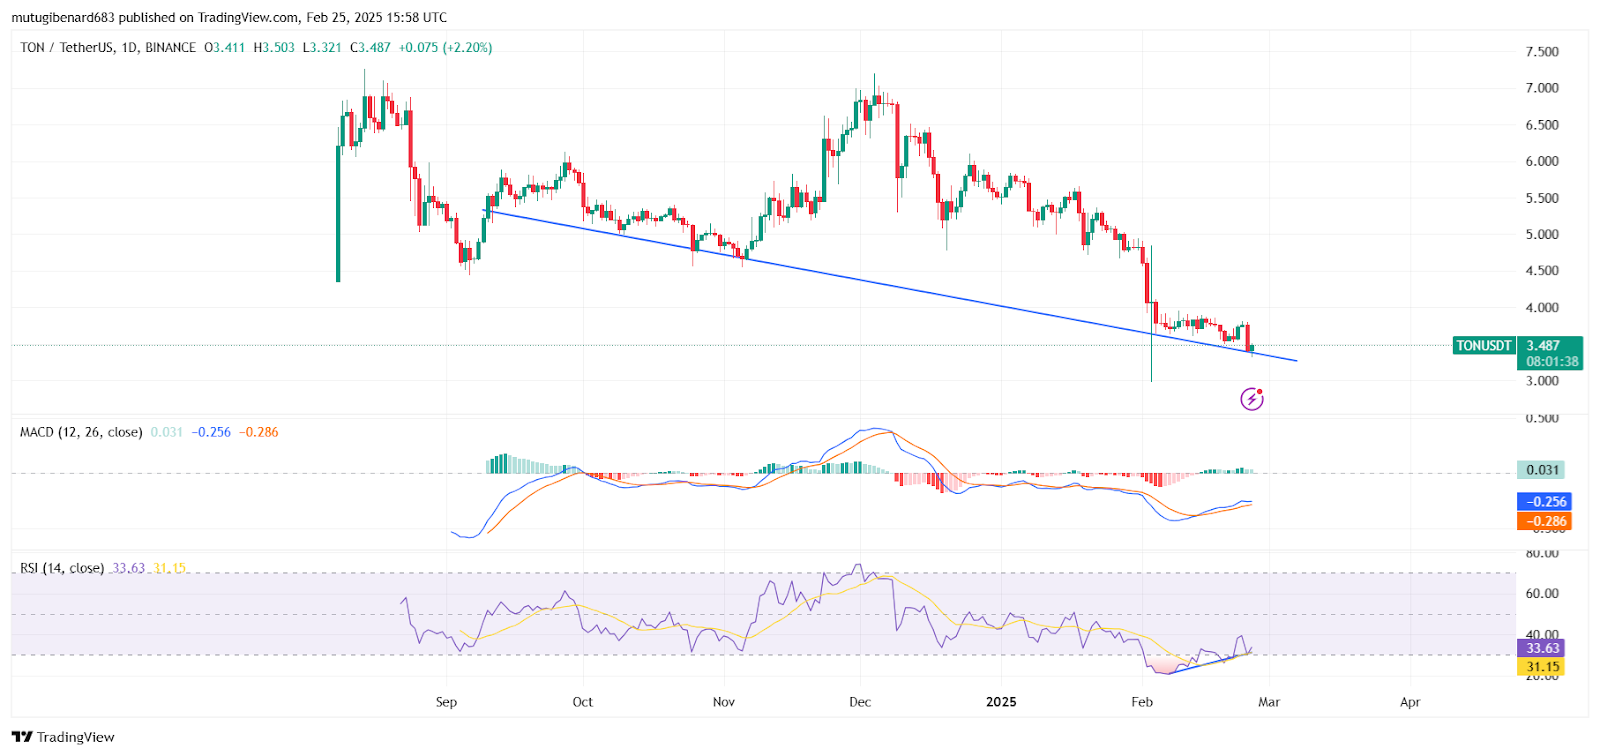Click the low price L3.321 in header
The height and width of the screenshot is (756, 1600).
pyautogui.click(x=322, y=47)
